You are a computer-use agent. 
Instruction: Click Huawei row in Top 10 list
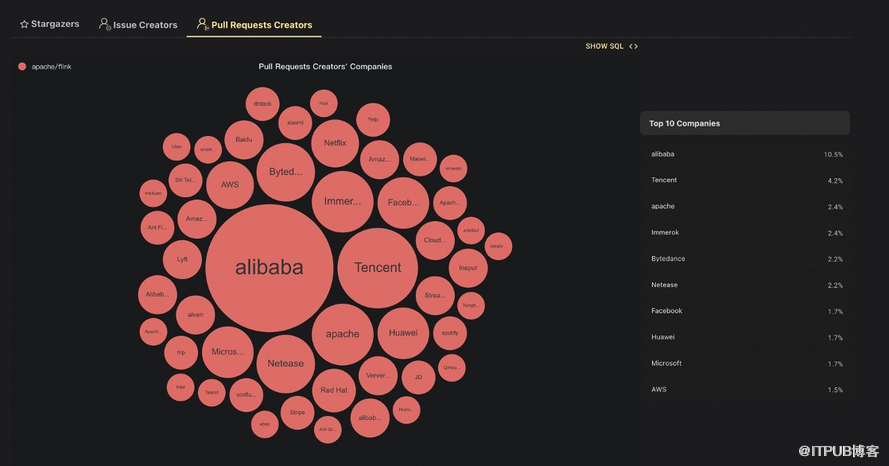[x=745, y=337]
